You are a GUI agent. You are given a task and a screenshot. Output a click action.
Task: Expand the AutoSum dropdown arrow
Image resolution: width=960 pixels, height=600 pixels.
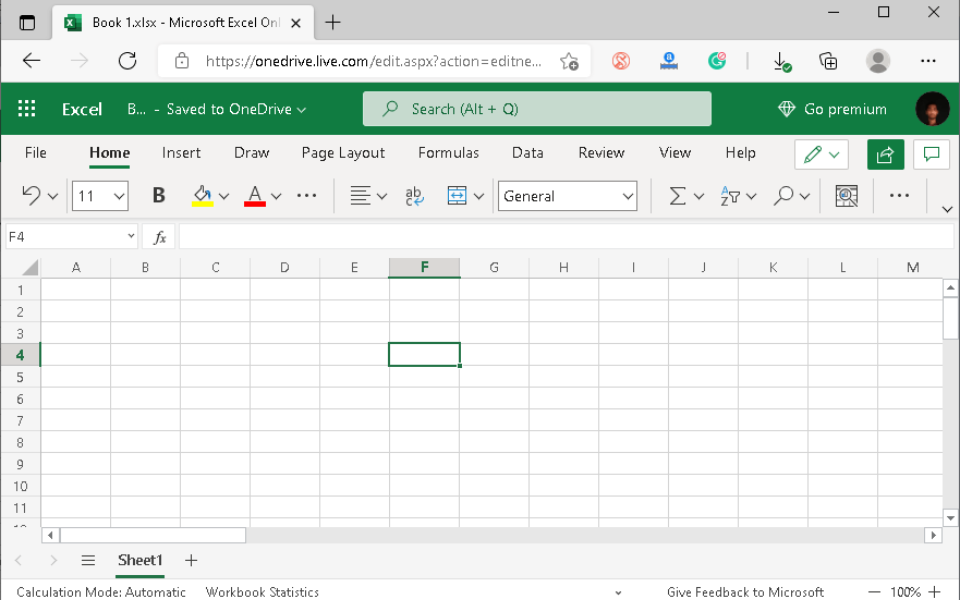[x=699, y=197]
